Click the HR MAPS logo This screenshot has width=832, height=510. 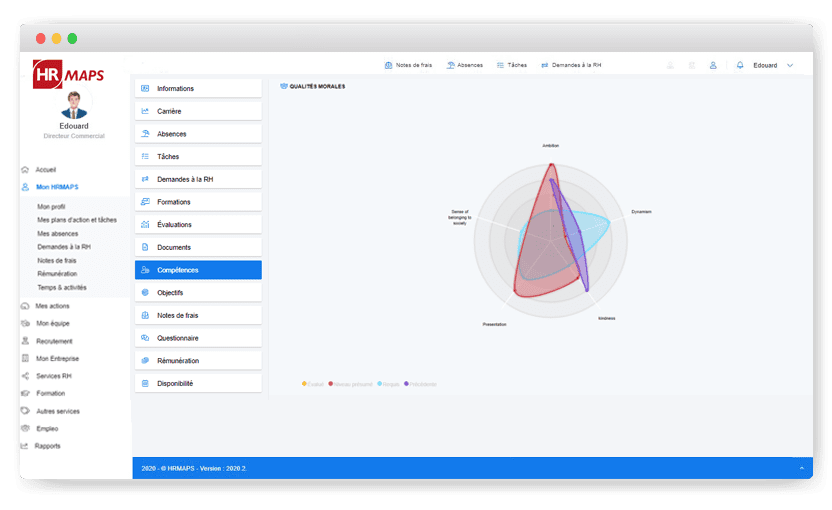[x=68, y=75]
